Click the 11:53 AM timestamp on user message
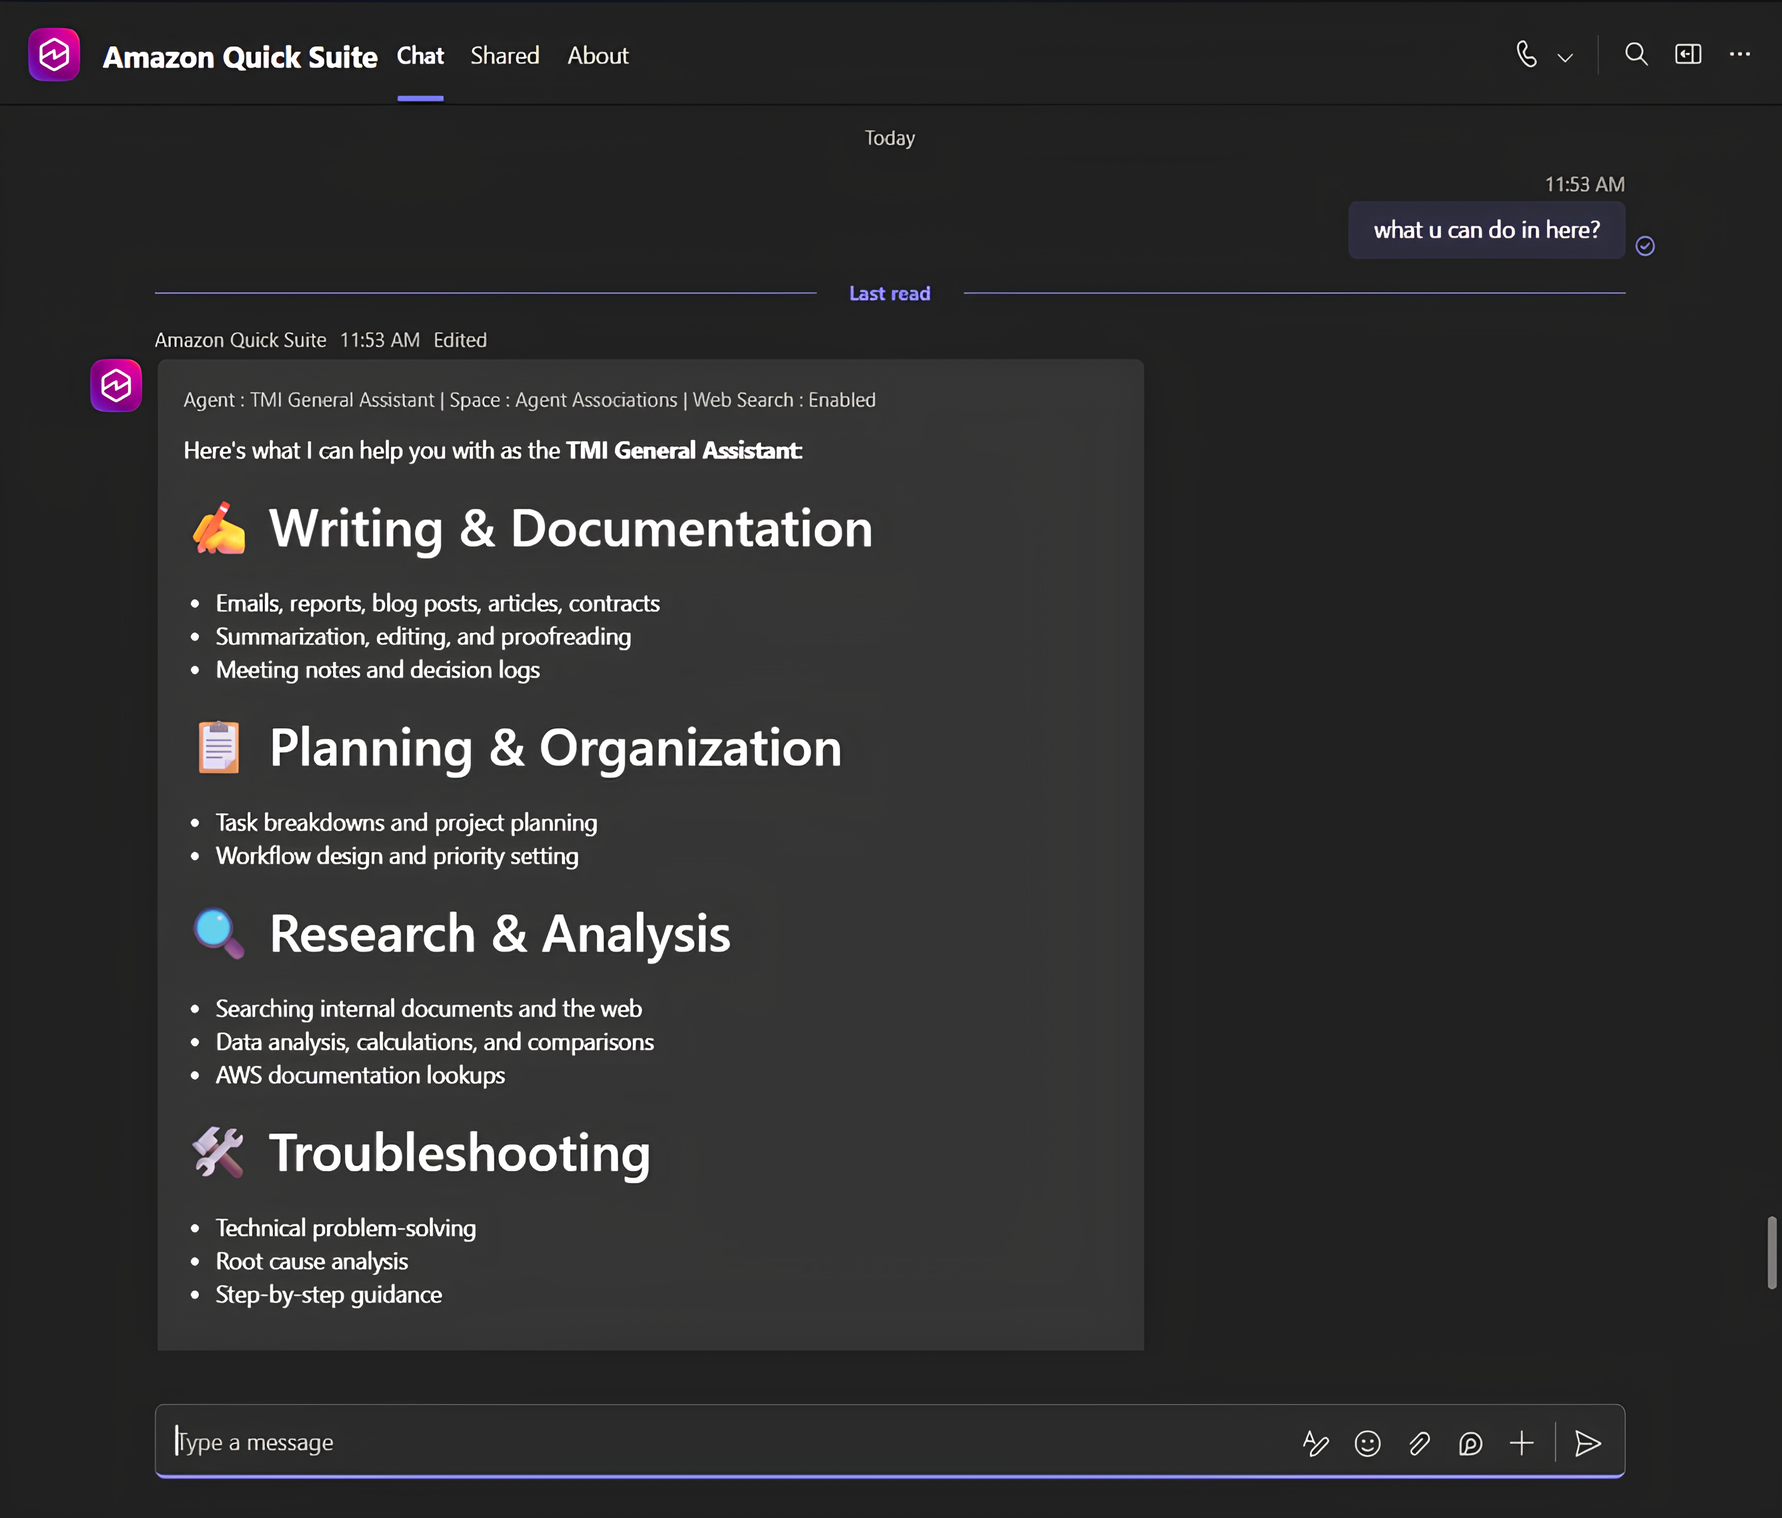The image size is (1782, 1518). click(x=1585, y=184)
